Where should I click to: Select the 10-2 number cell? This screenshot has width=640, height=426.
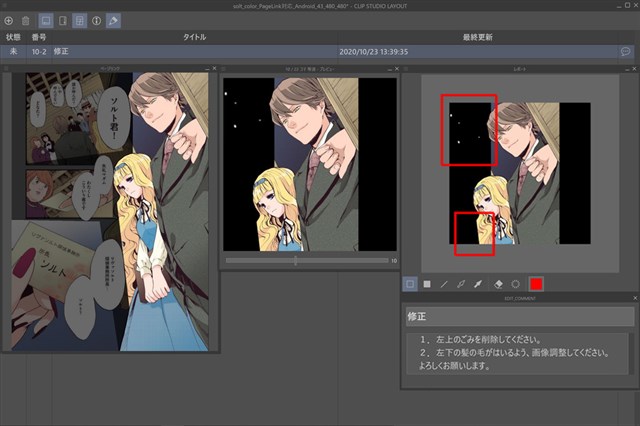pos(39,52)
